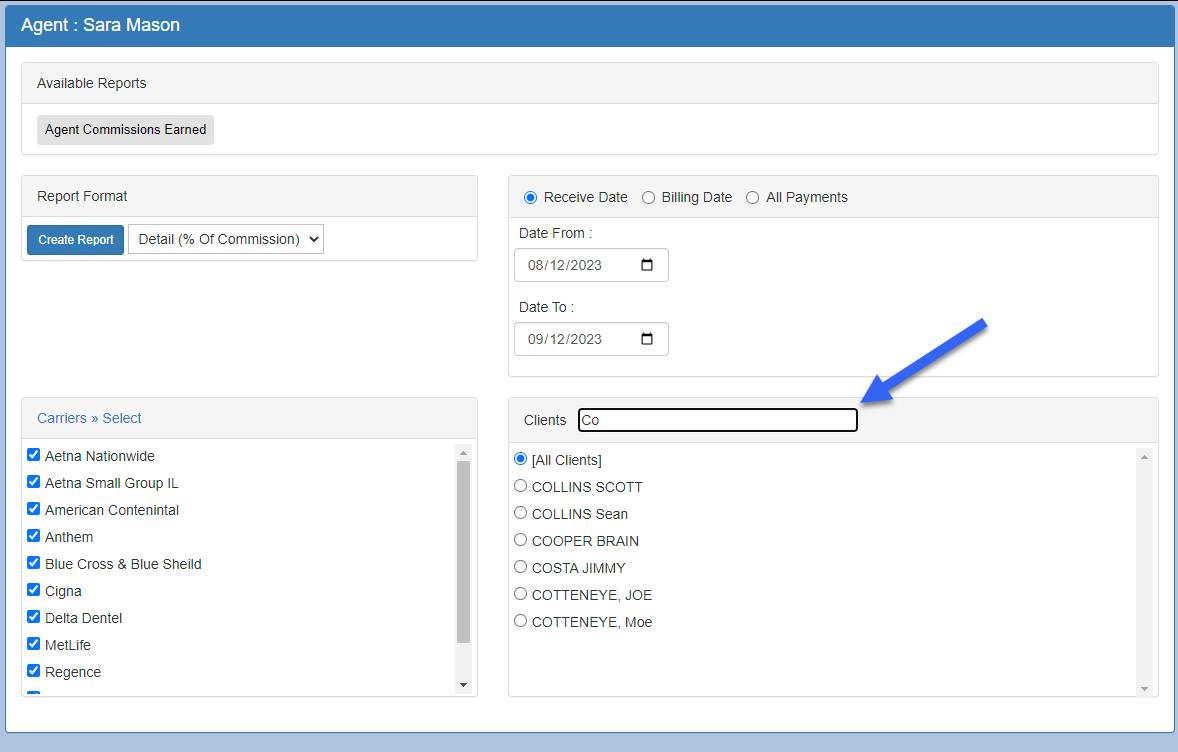Open the Date From calendar picker
This screenshot has height=752, width=1178.
tap(644, 264)
